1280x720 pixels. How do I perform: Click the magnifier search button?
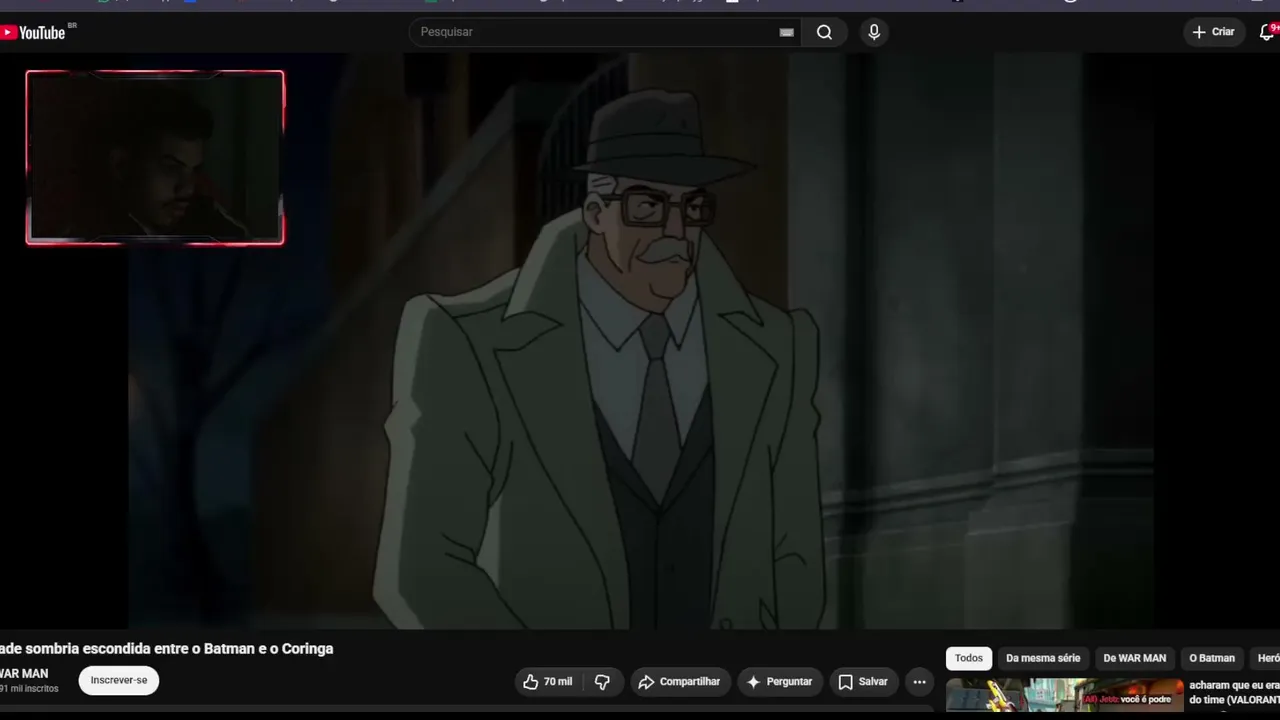[x=824, y=32]
